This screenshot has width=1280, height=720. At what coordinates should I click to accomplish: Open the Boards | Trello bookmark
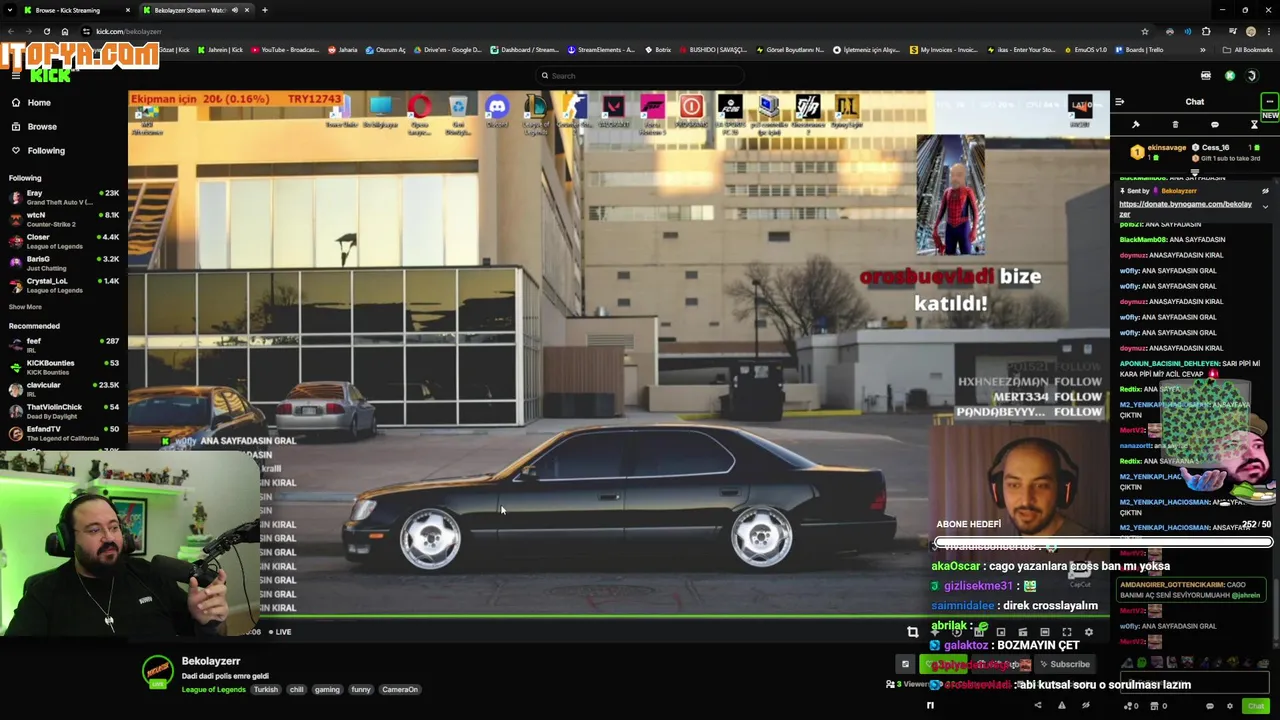tap(1139, 50)
